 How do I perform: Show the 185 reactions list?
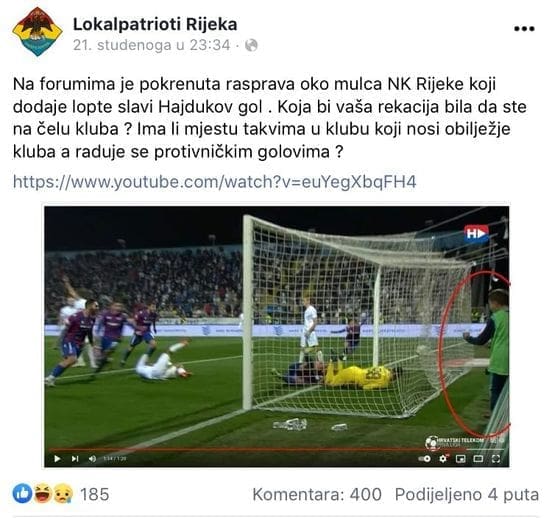point(95,494)
